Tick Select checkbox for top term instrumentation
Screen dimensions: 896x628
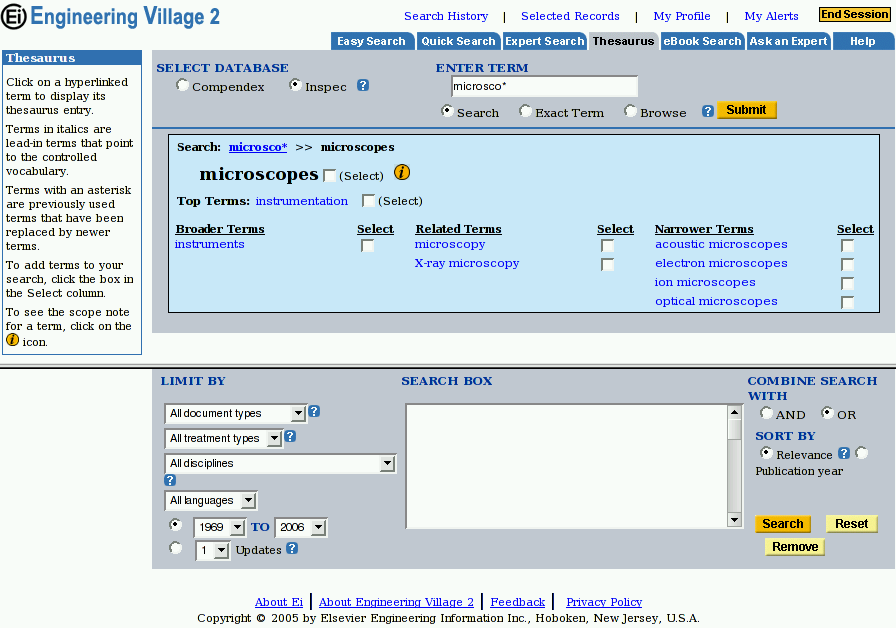(x=368, y=201)
